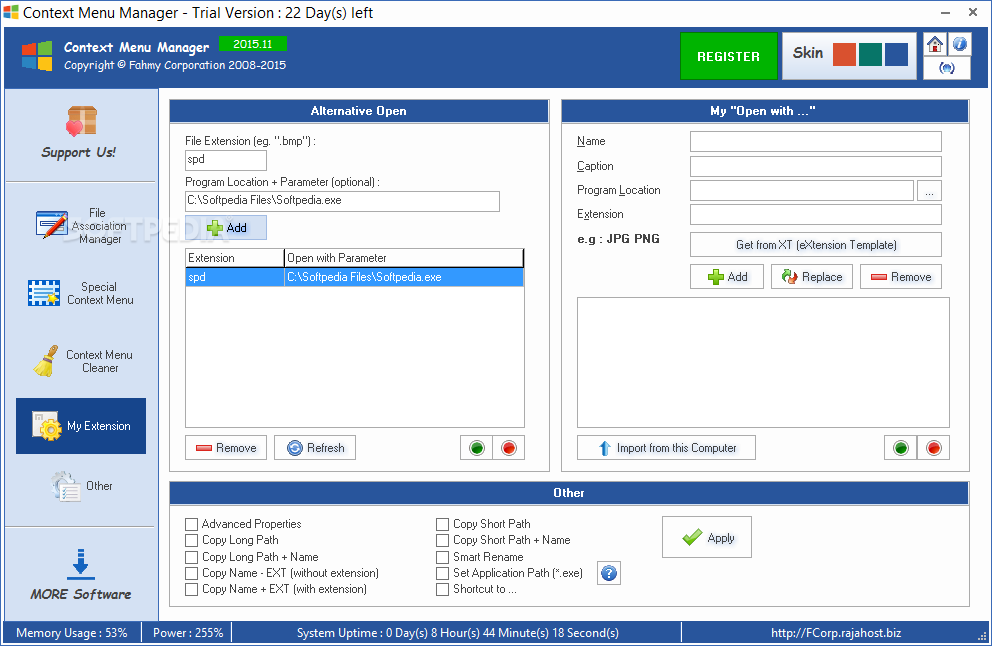Add a new Open with entry

point(727,276)
